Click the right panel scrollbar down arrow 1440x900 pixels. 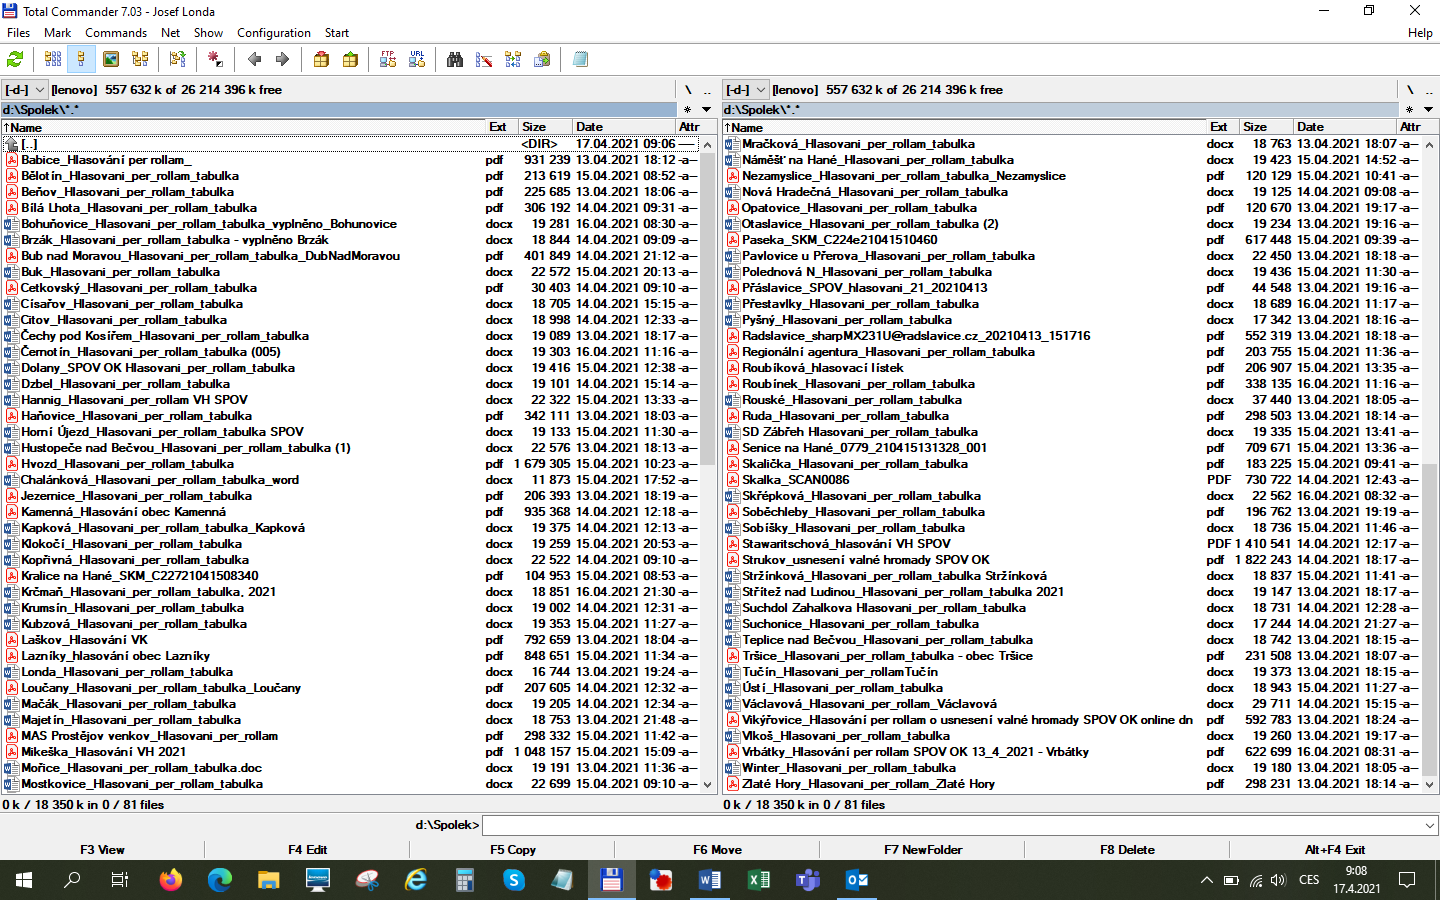coord(1429,785)
